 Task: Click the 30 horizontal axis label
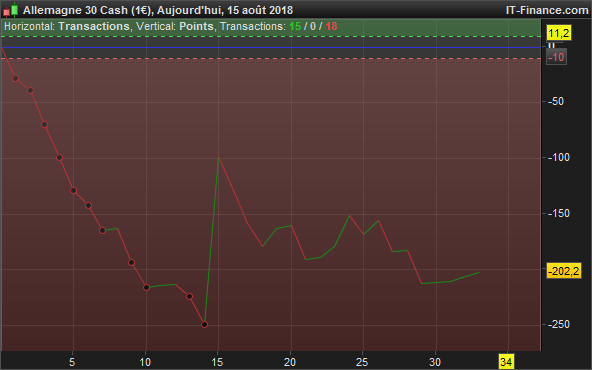click(435, 362)
